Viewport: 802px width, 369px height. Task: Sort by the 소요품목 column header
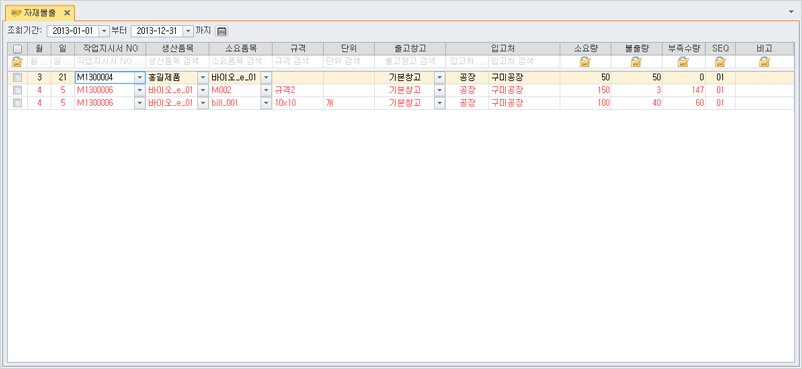(x=240, y=49)
